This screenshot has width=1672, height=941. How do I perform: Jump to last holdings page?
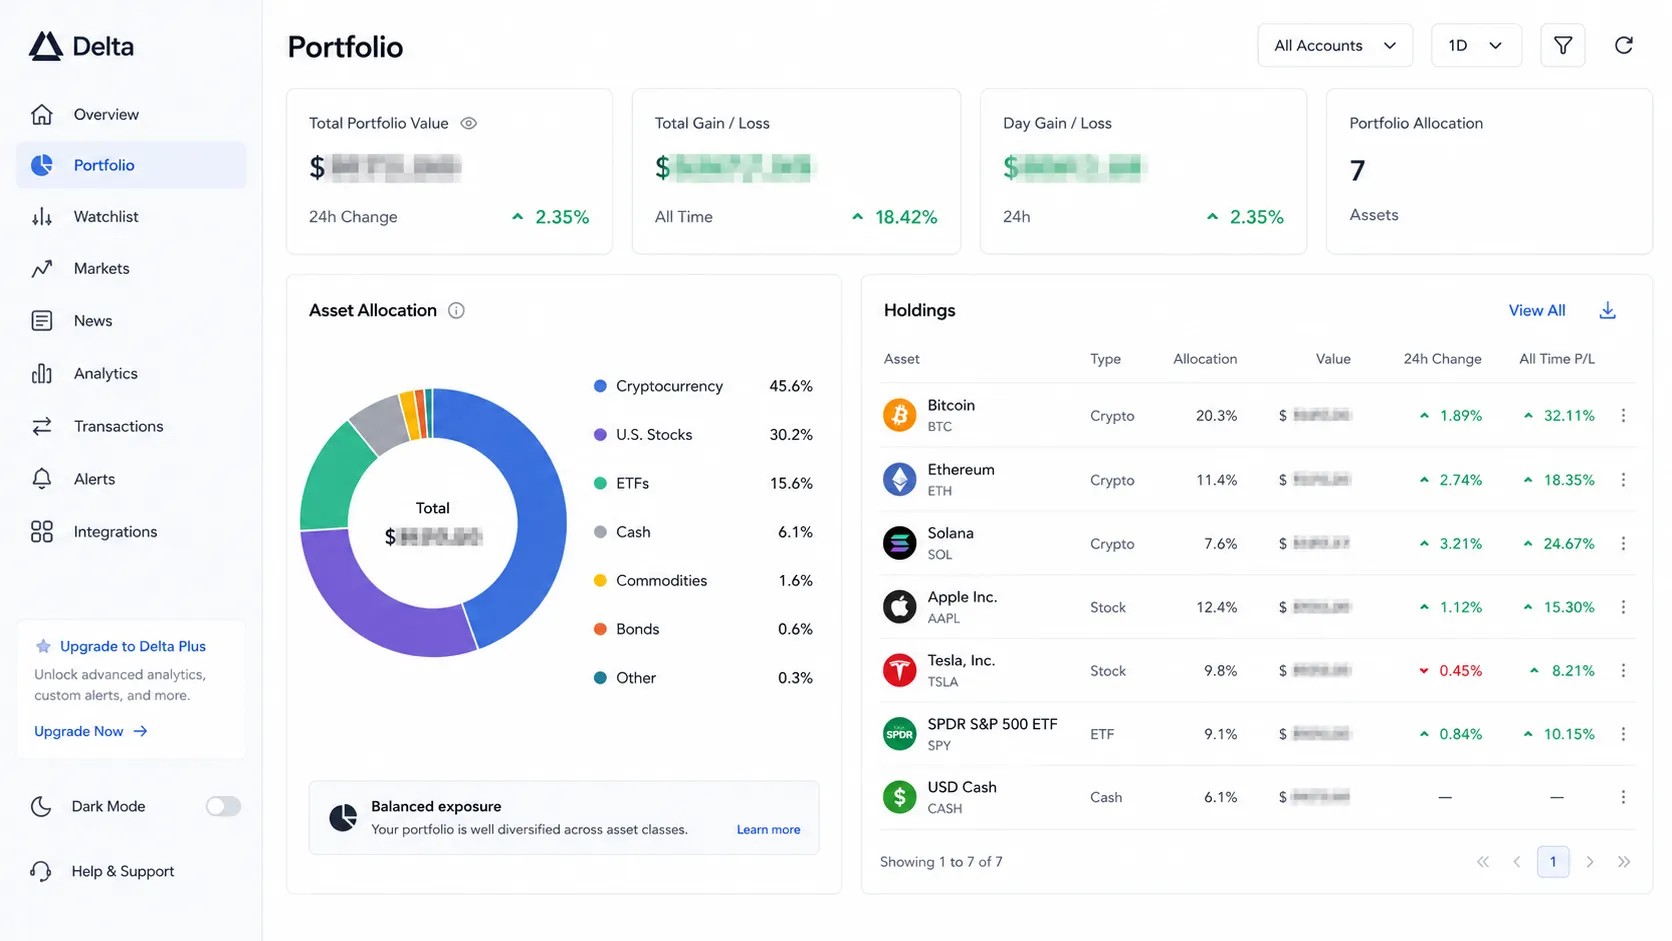[1624, 862]
